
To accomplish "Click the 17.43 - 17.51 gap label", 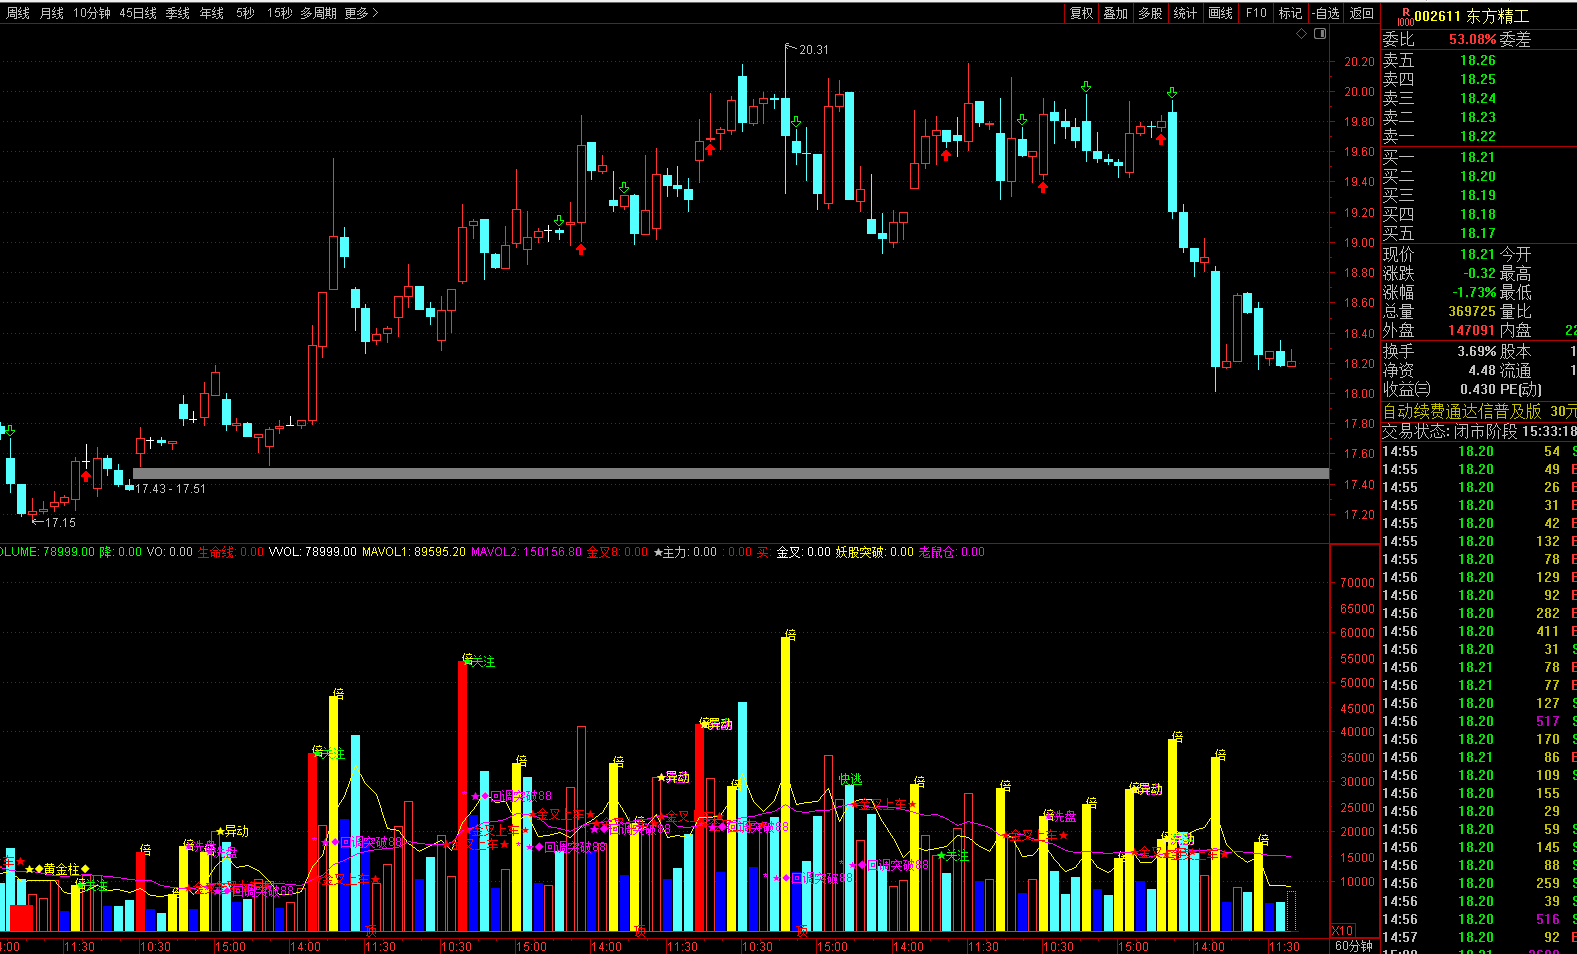I will [170, 489].
